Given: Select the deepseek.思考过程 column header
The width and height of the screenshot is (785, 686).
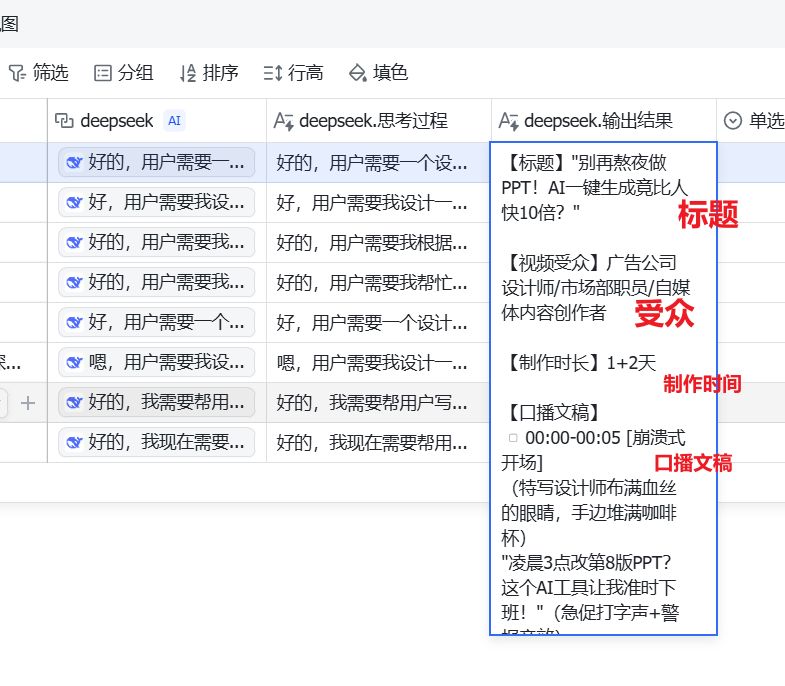Looking at the screenshot, I should pos(378,121).
